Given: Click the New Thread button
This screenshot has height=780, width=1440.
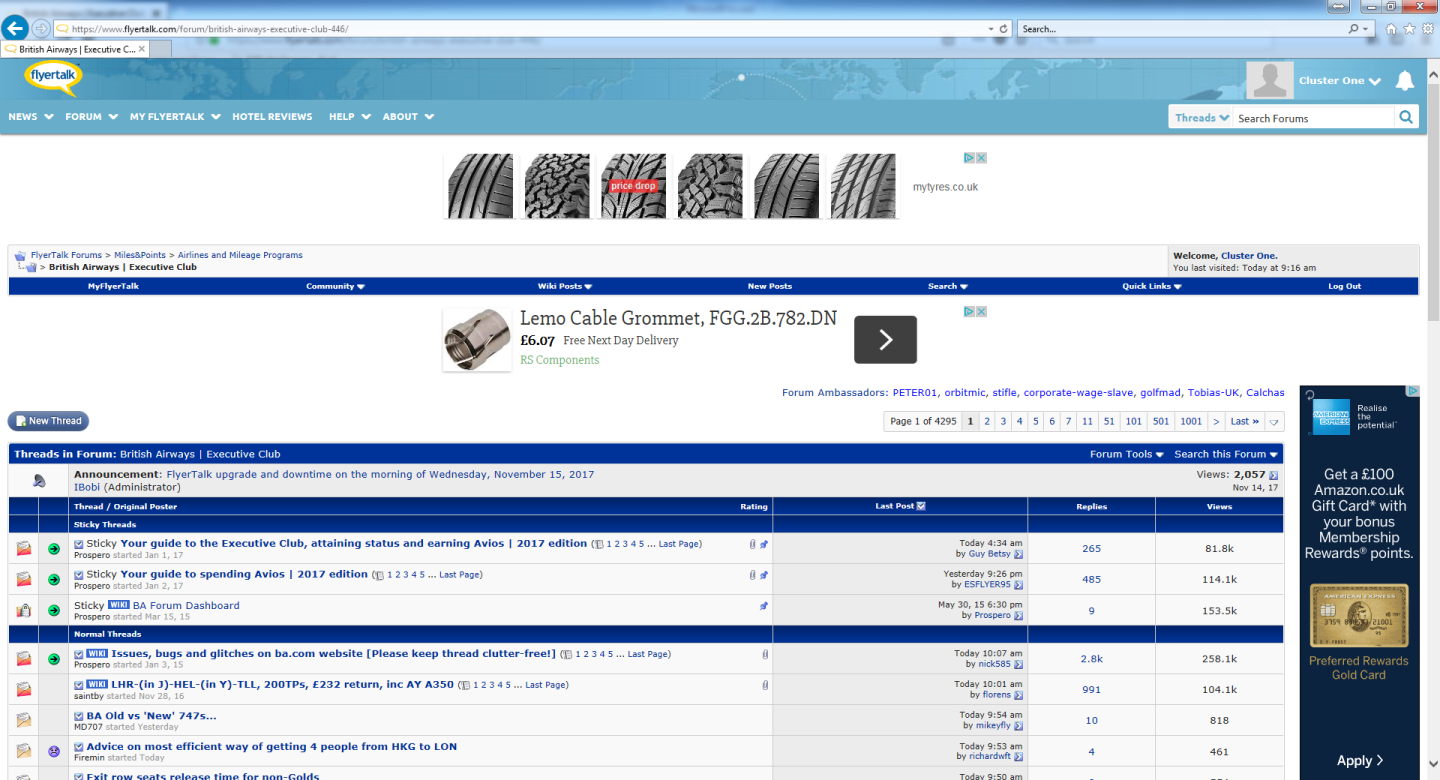Looking at the screenshot, I should (x=48, y=421).
